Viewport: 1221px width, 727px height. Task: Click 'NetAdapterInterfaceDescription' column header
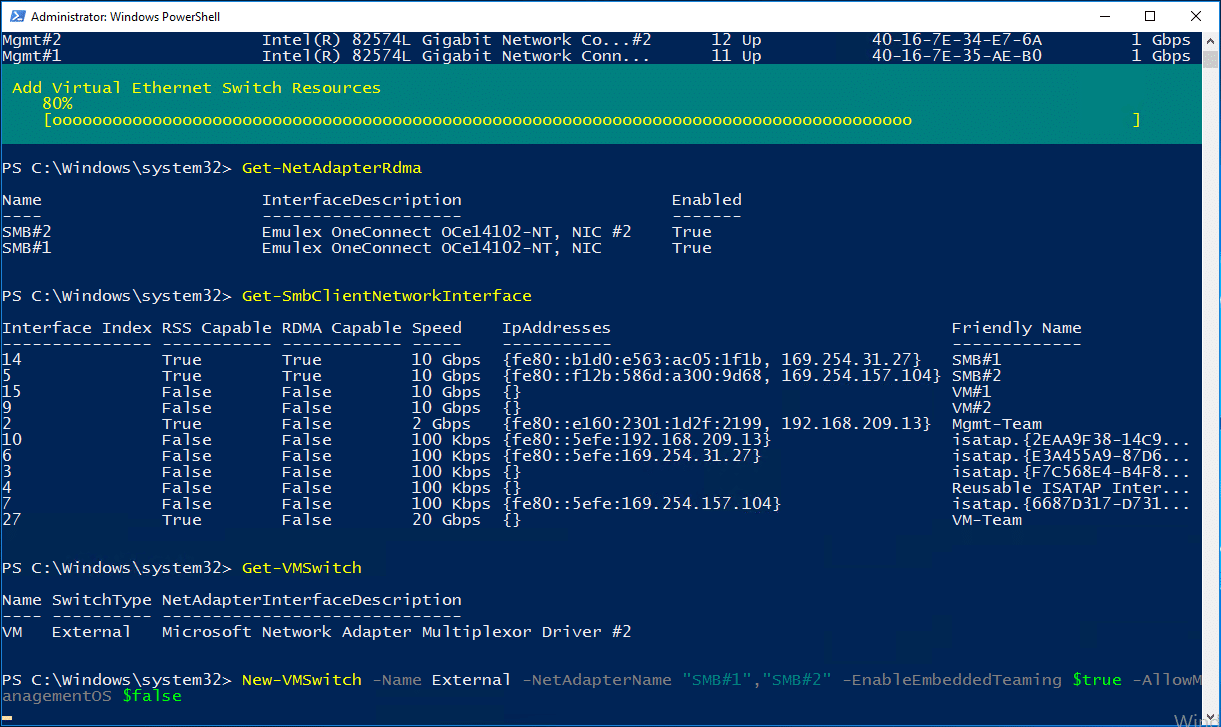312,600
